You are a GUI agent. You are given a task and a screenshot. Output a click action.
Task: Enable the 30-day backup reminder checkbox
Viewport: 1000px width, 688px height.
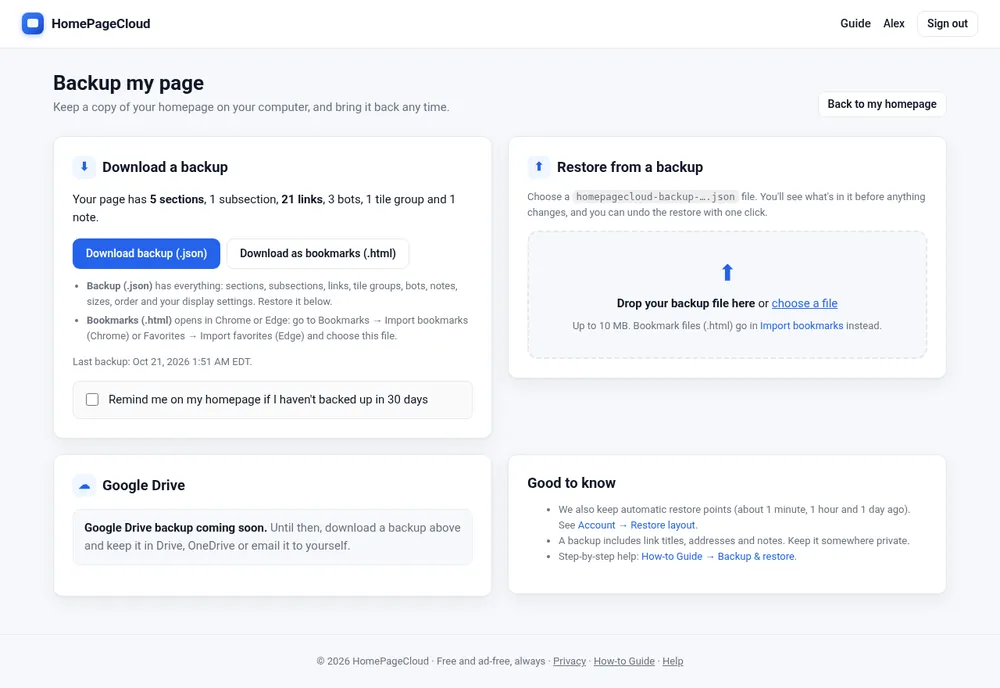92,400
